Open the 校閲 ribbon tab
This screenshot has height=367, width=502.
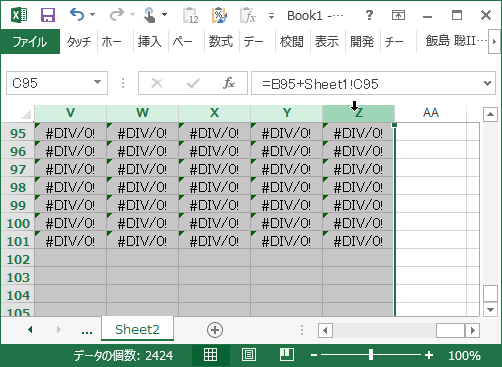292,42
